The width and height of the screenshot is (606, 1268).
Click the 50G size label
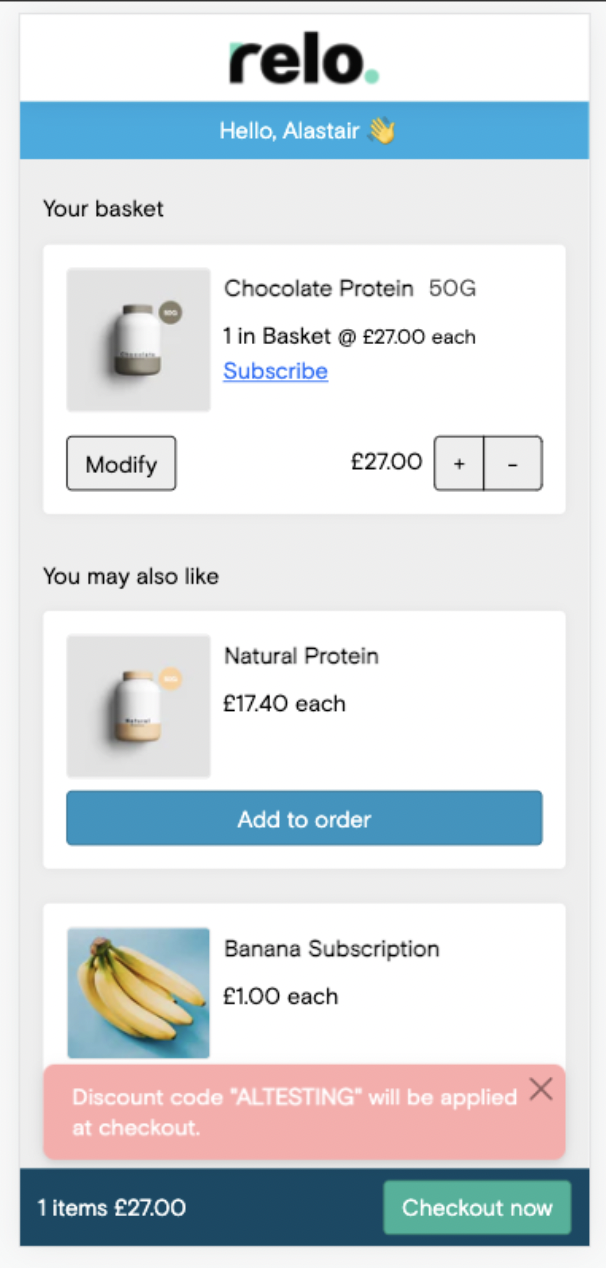click(x=453, y=289)
